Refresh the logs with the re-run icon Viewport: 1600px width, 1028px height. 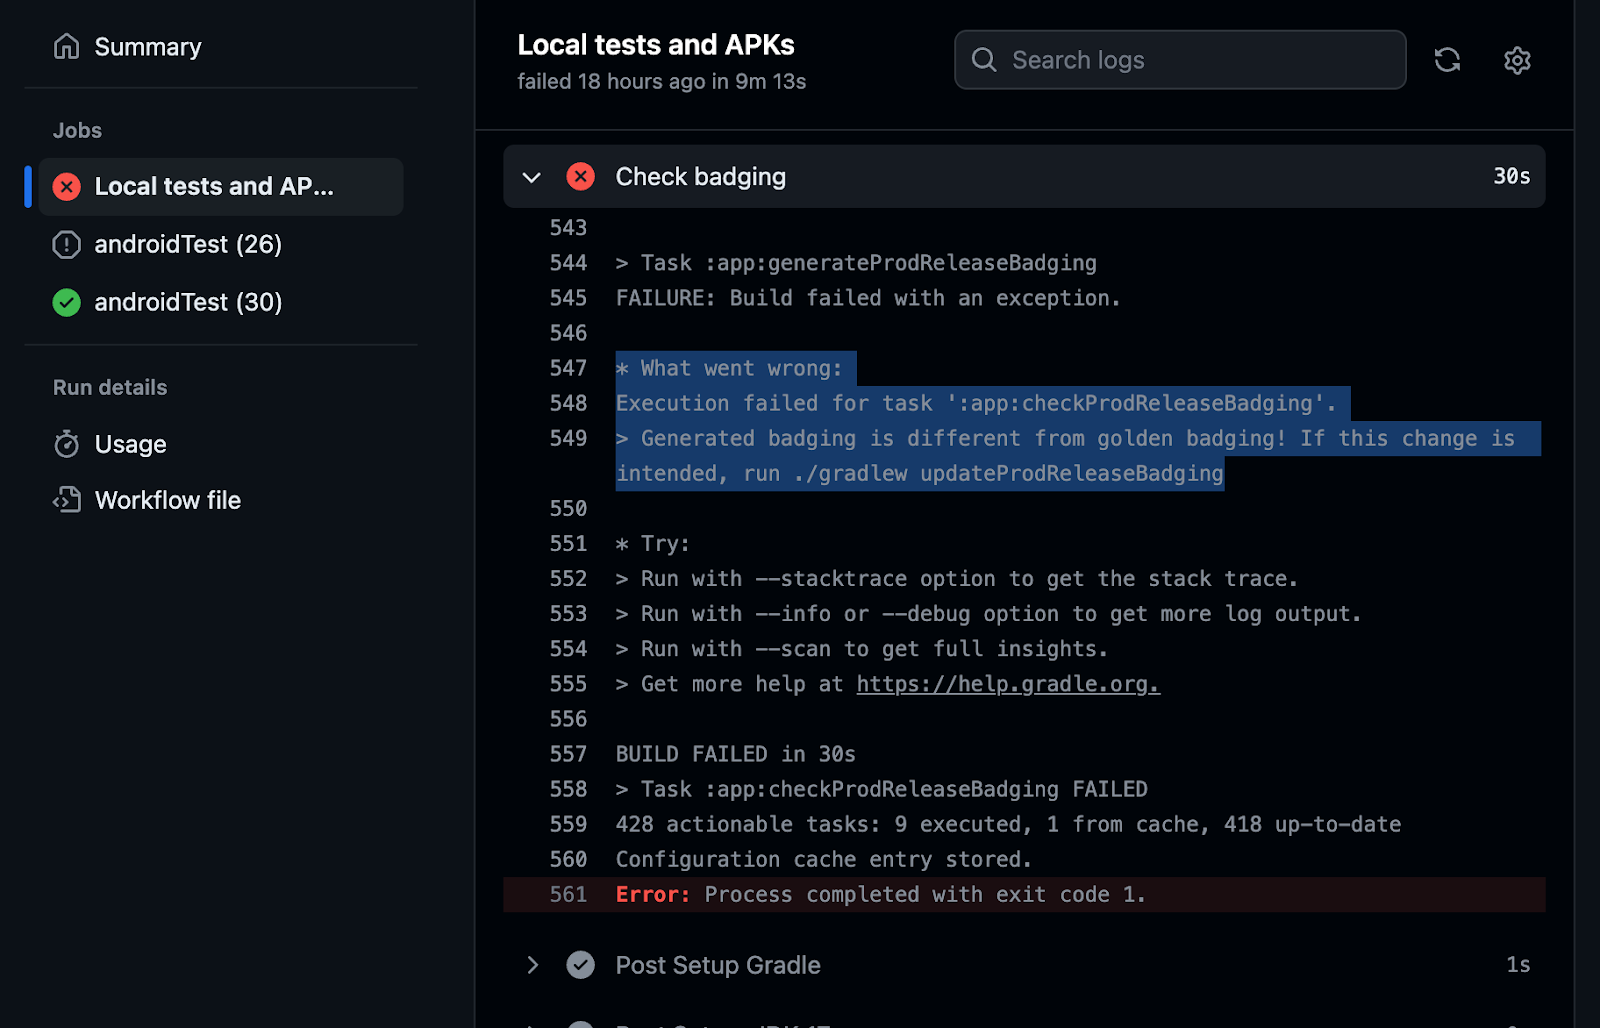tap(1447, 60)
